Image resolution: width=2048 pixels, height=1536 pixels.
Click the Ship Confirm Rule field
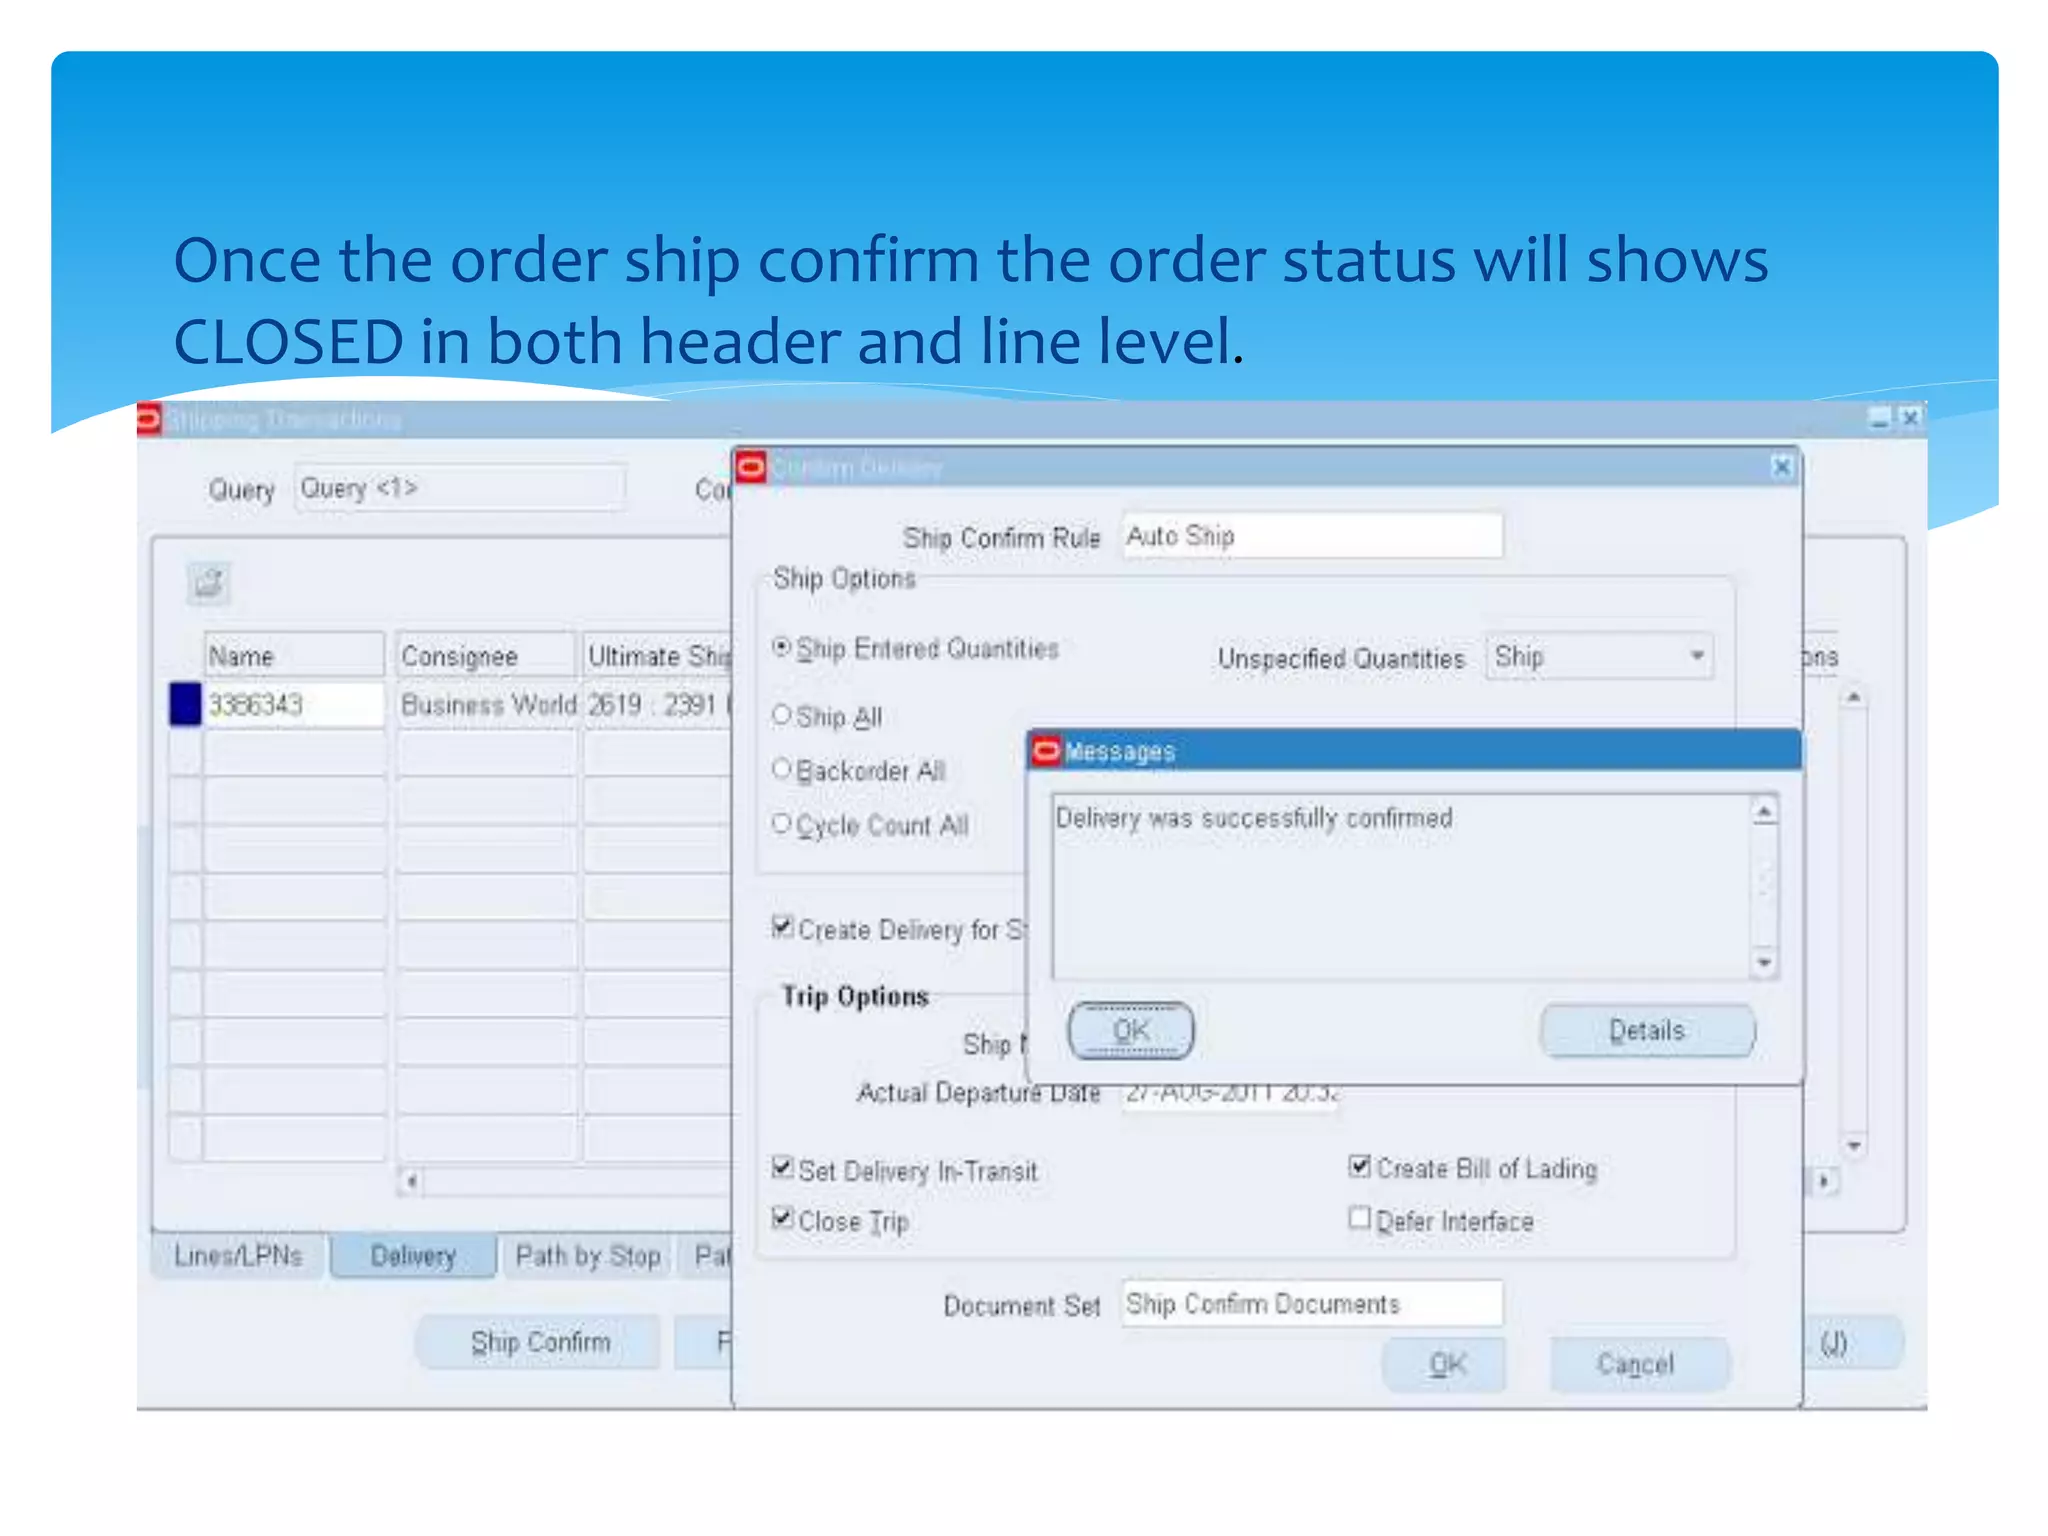1312,536
